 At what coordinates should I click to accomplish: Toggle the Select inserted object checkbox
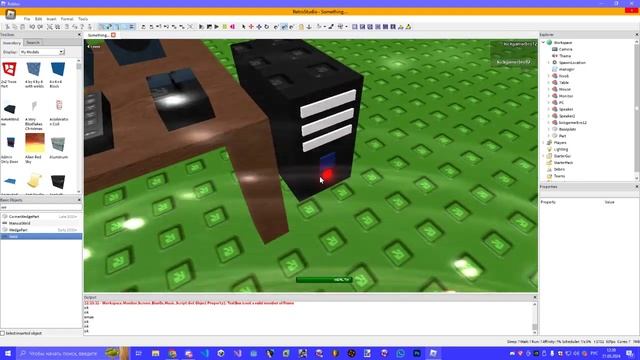point(3,333)
